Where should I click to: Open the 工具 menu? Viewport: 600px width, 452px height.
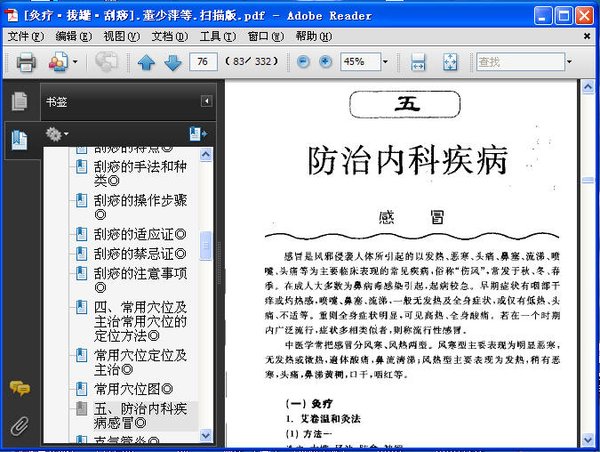218,37
